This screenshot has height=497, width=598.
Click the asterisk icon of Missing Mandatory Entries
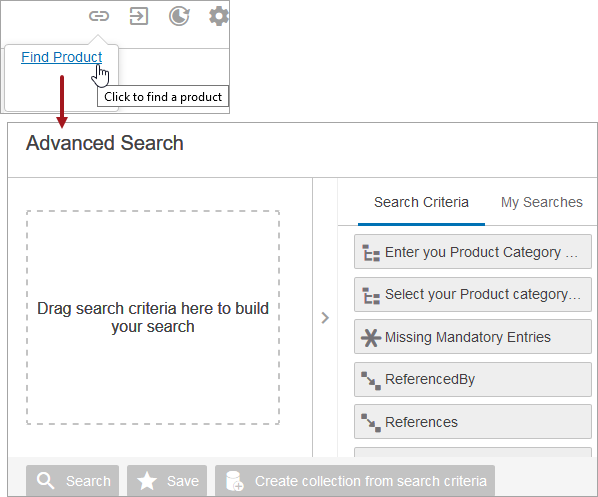[371, 338]
